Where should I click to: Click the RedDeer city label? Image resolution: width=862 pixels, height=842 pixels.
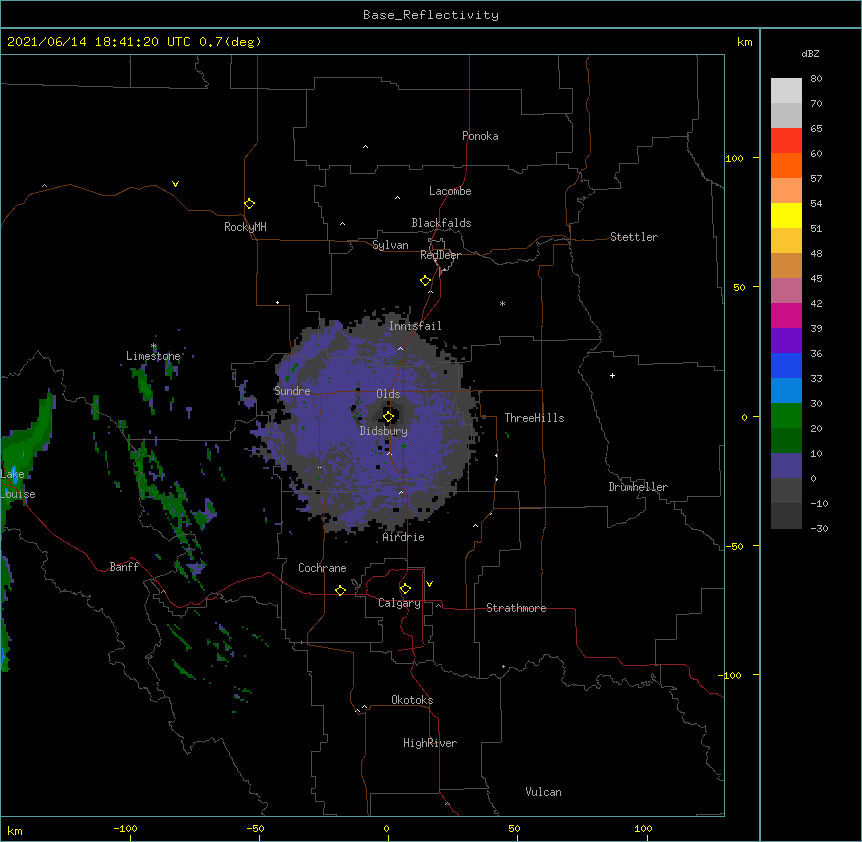coord(440,255)
